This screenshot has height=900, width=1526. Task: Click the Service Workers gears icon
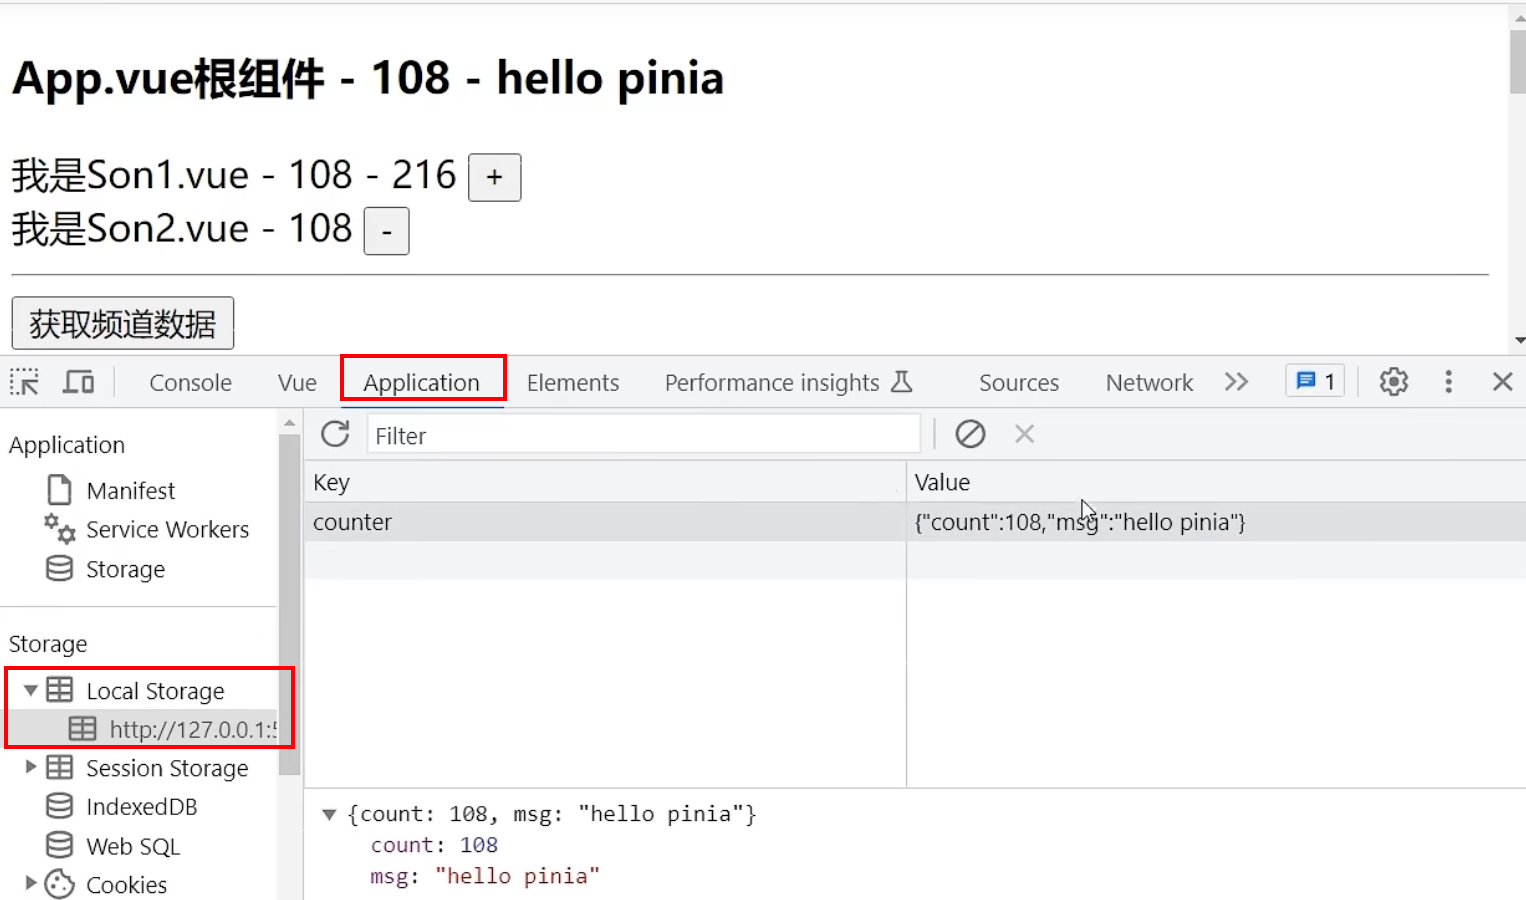click(x=60, y=529)
